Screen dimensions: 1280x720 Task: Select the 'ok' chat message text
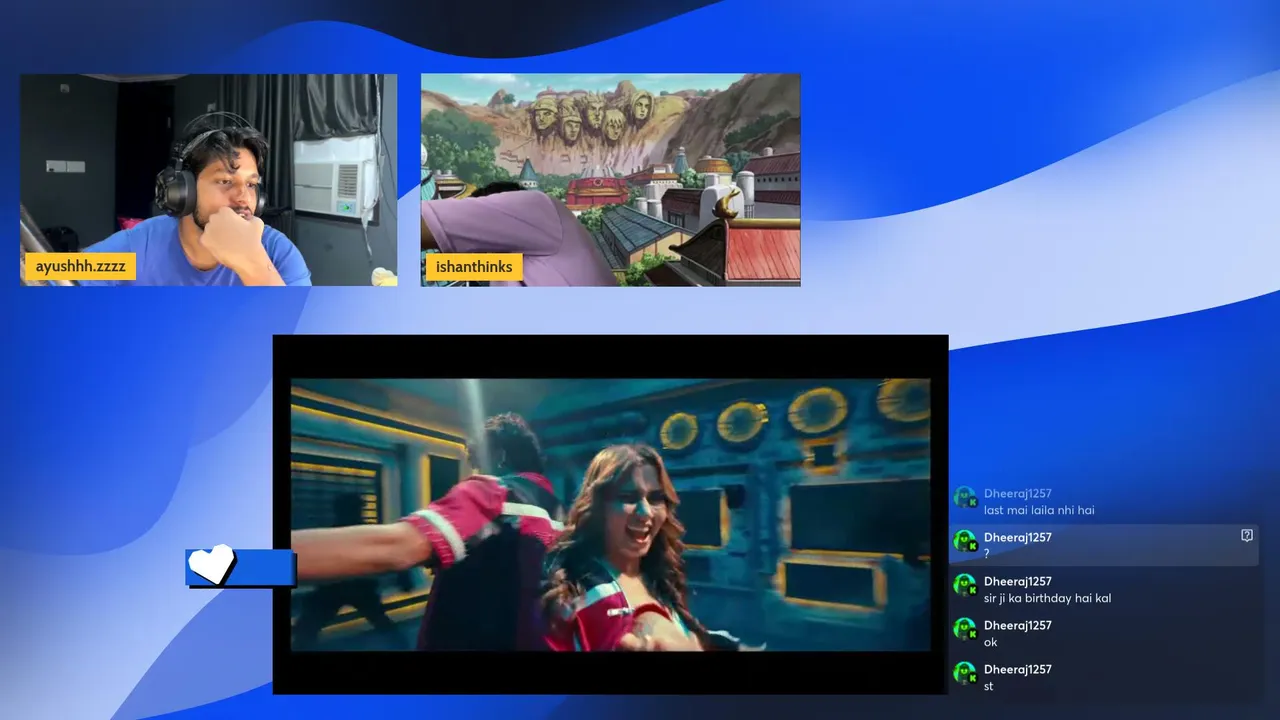click(x=991, y=642)
